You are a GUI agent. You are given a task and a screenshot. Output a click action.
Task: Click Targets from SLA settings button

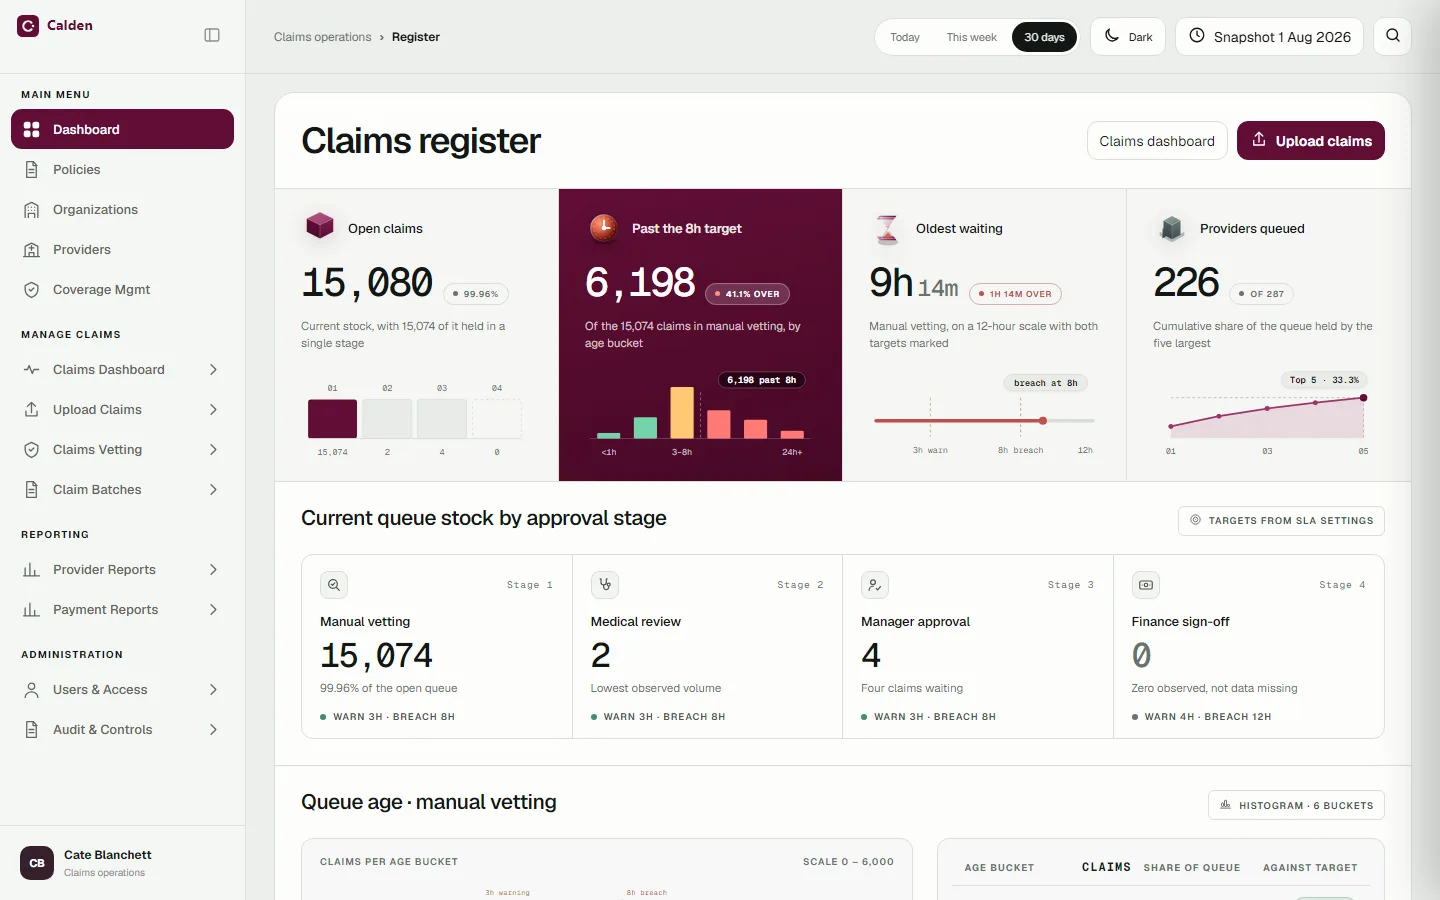pyautogui.click(x=1281, y=521)
